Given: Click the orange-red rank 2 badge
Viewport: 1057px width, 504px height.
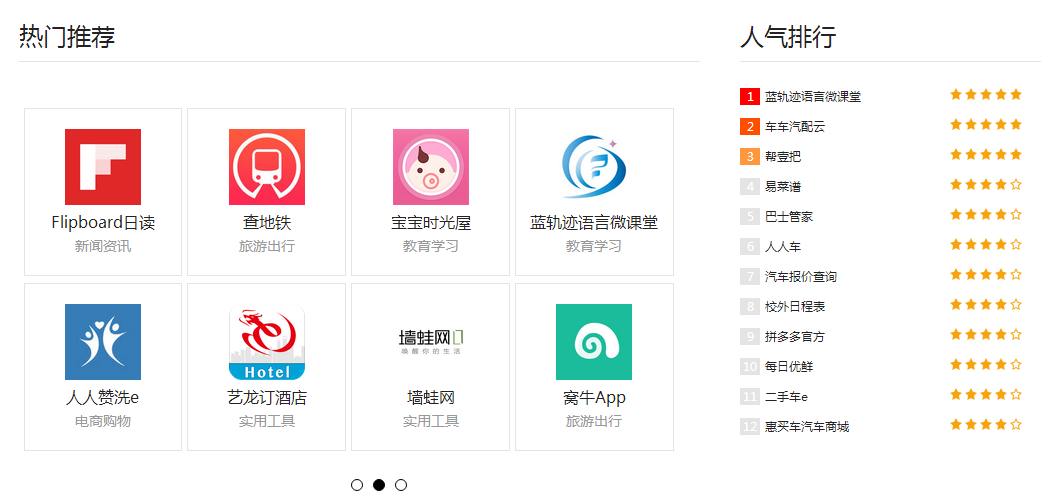Looking at the screenshot, I should [750, 127].
